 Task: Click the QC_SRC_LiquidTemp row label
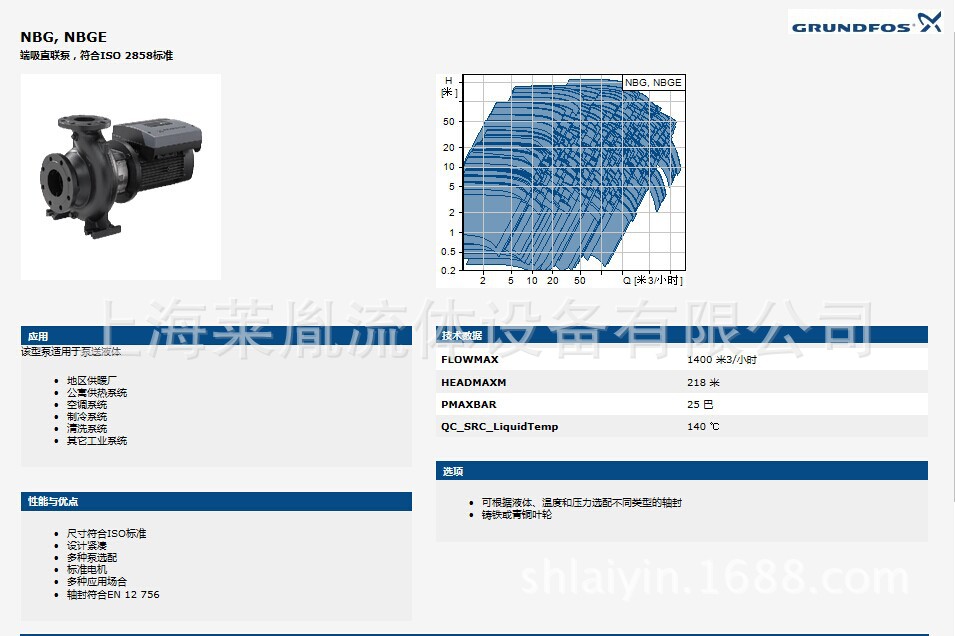(x=499, y=427)
